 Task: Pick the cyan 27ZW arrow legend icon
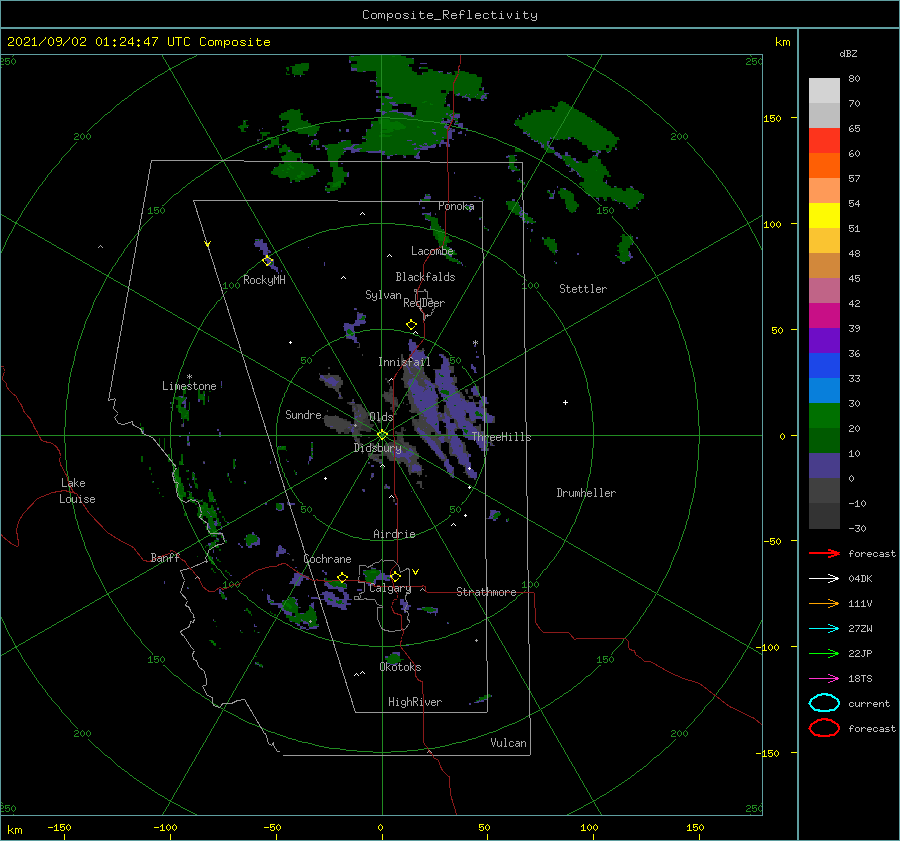point(824,629)
